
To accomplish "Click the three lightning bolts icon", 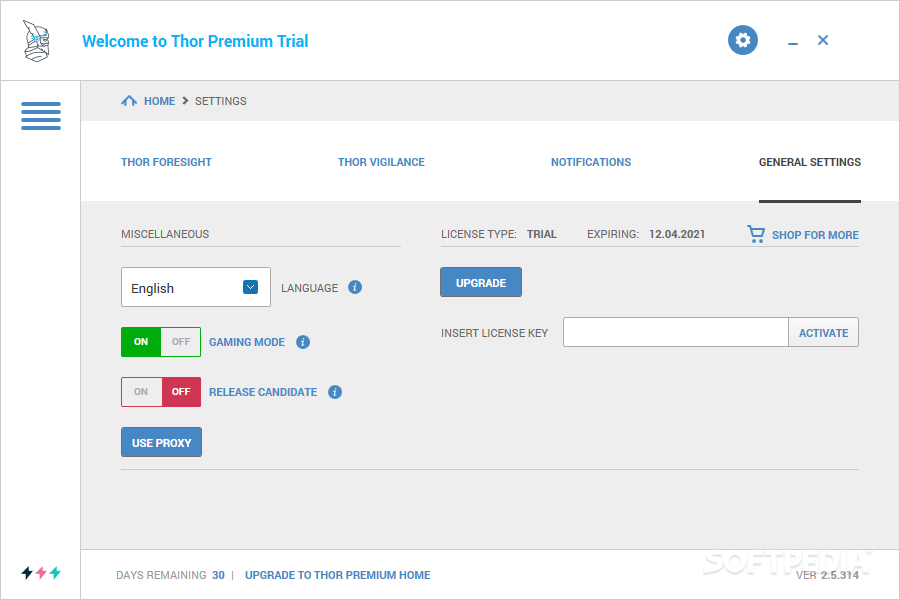I will point(41,572).
